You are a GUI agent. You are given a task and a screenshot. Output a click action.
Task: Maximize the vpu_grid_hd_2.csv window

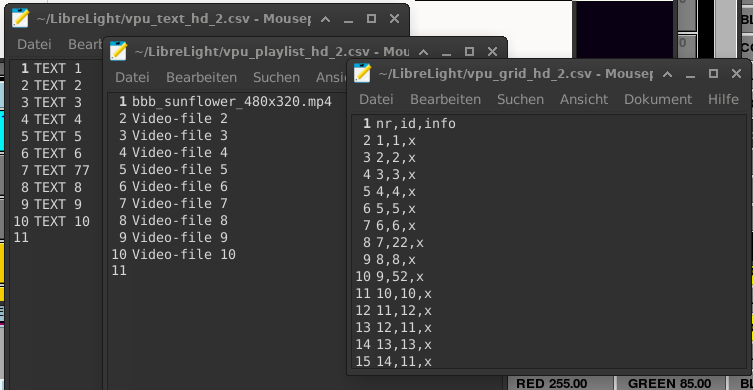tap(713, 74)
